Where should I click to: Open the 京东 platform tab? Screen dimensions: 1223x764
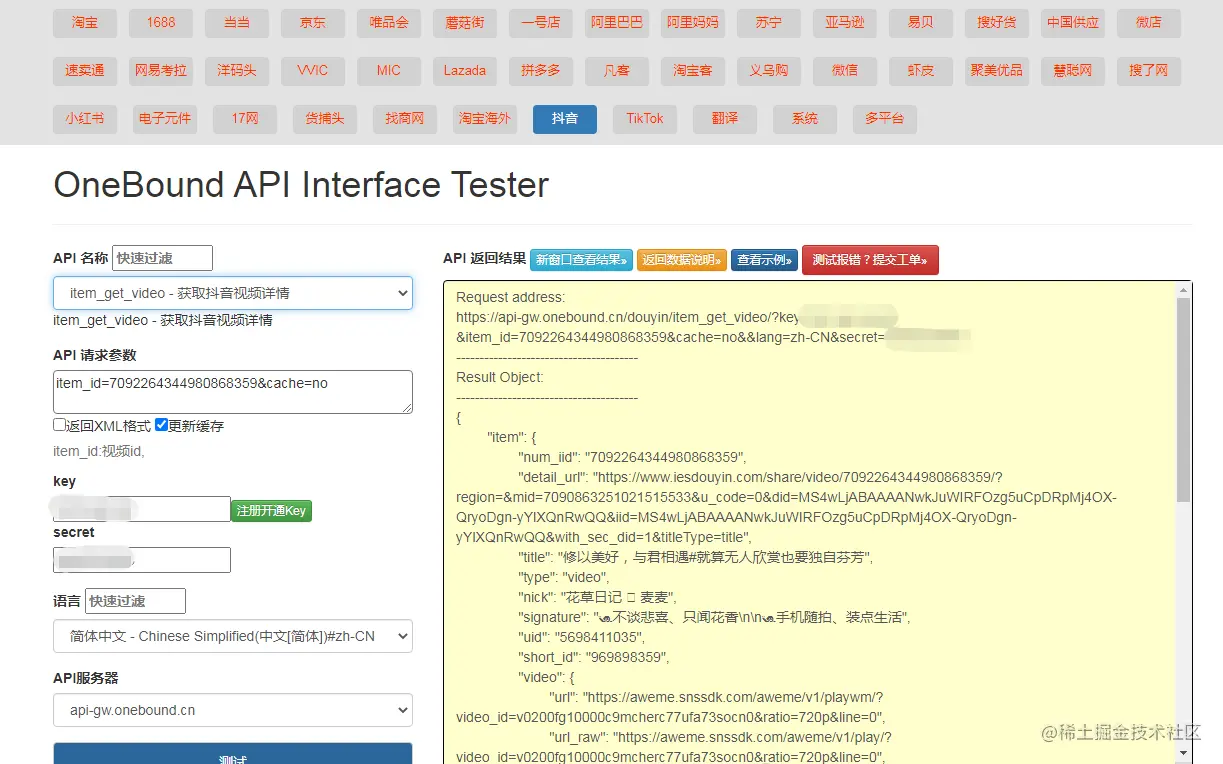click(313, 23)
